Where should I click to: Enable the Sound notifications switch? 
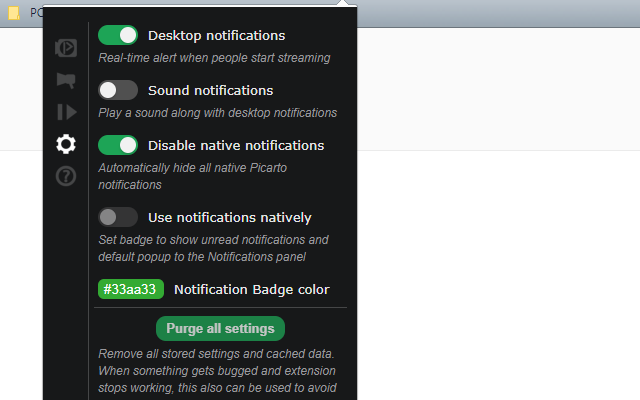click(x=118, y=90)
